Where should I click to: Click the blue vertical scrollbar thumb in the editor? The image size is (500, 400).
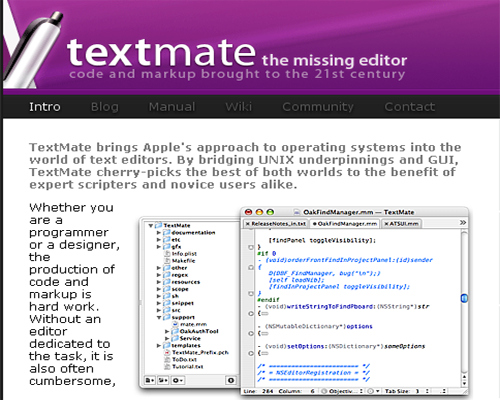tap(464, 298)
